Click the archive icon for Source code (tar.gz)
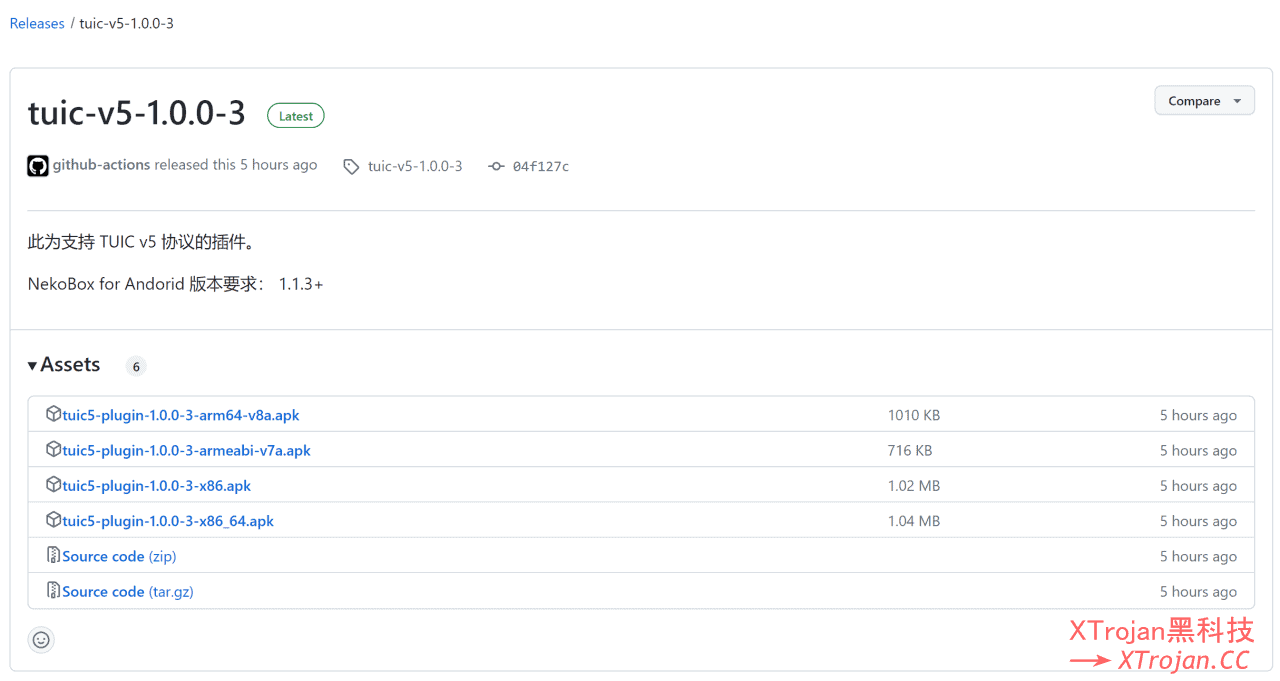1280x681 pixels. 54,591
